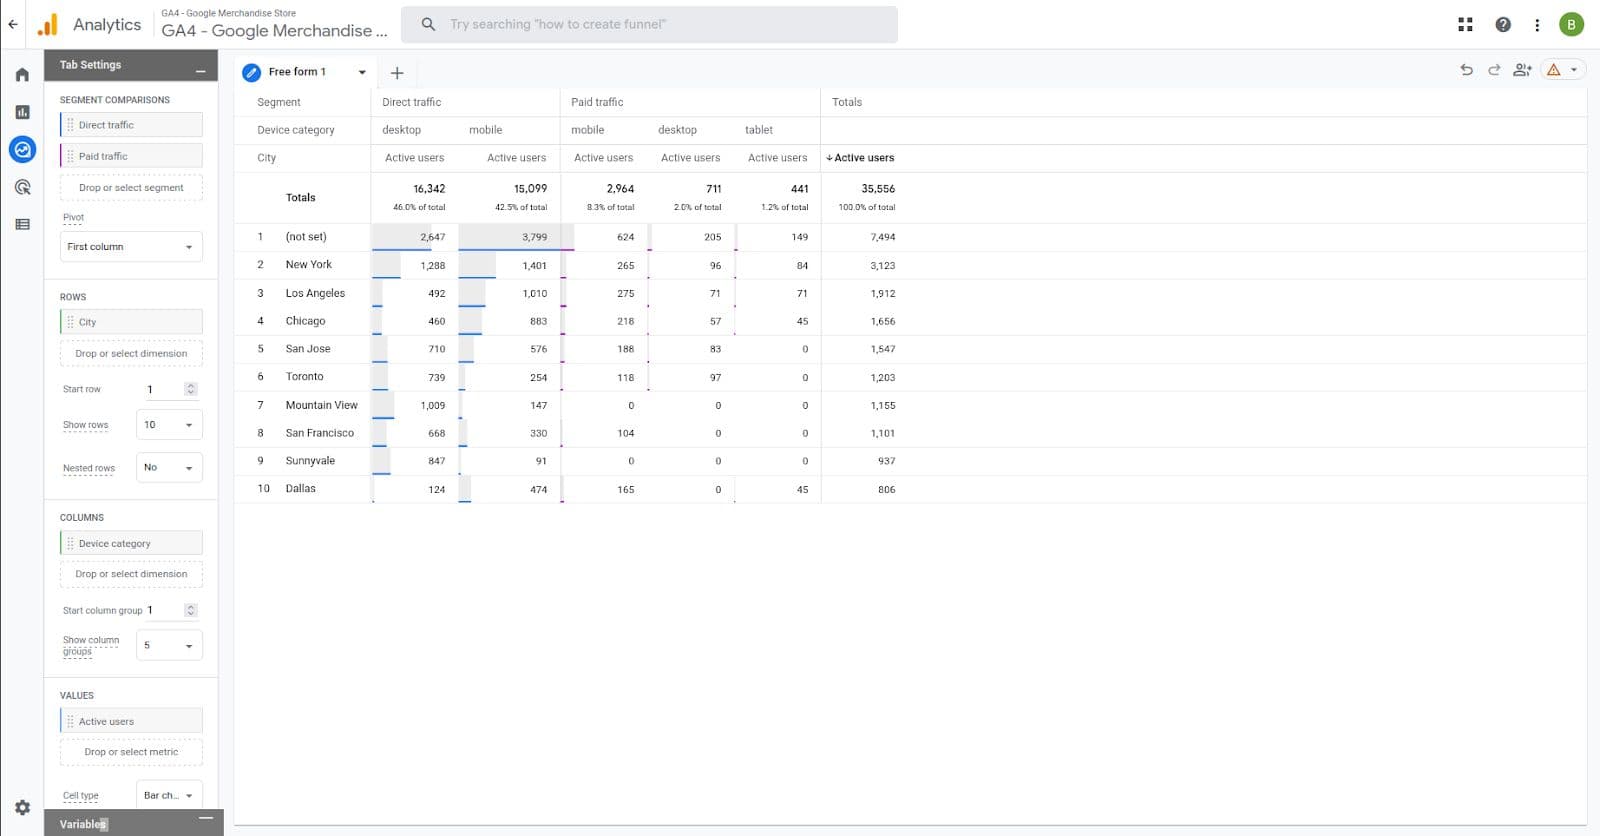Open the Pivot First column dropdown
Image resolution: width=1600 pixels, height=836 pixels.
pos(131,247)
